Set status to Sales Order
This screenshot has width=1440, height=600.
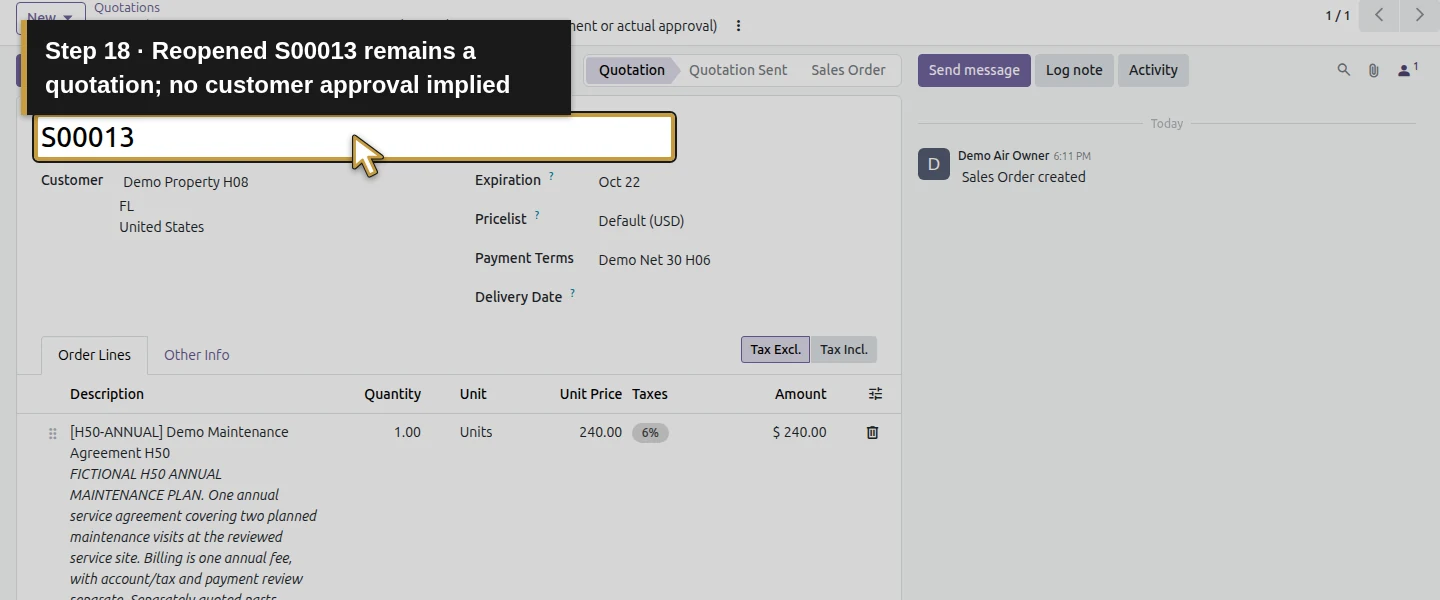point(848,70)
